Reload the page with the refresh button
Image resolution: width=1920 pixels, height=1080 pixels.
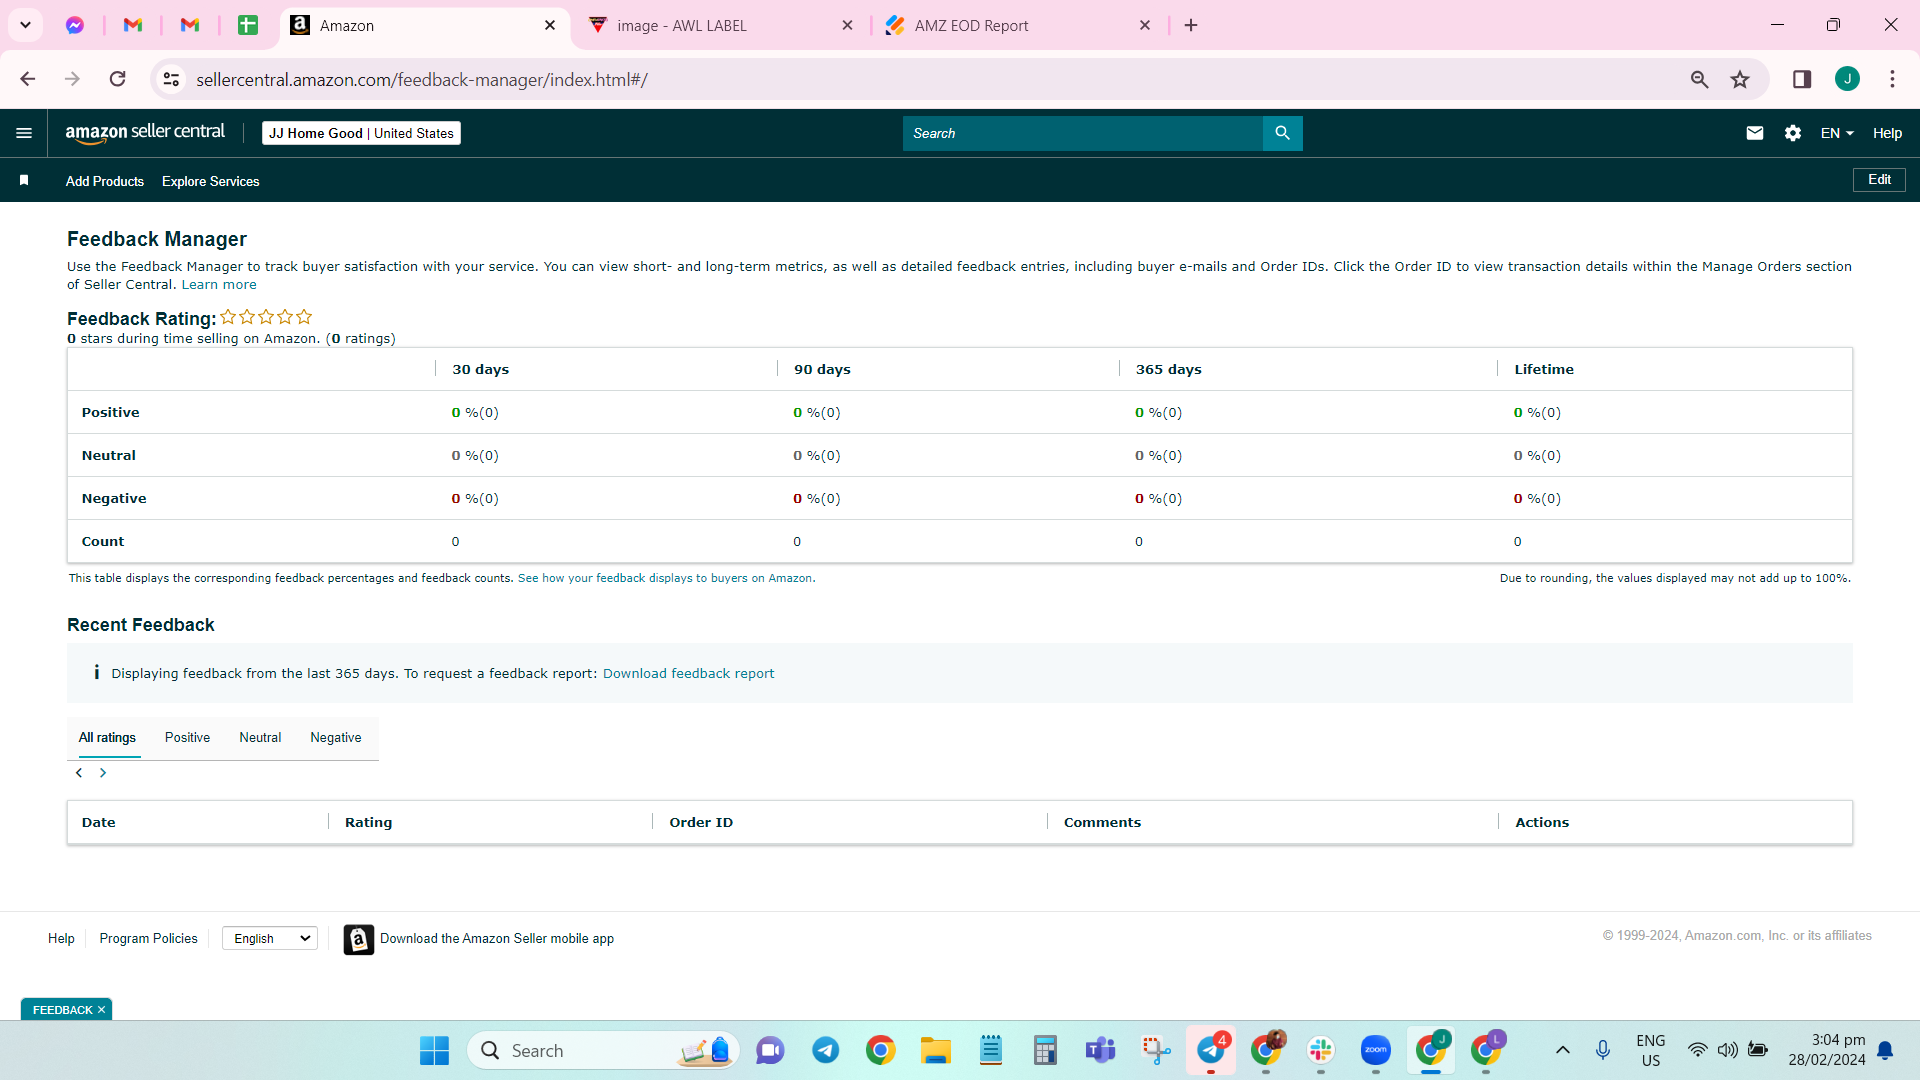point(118,79)
